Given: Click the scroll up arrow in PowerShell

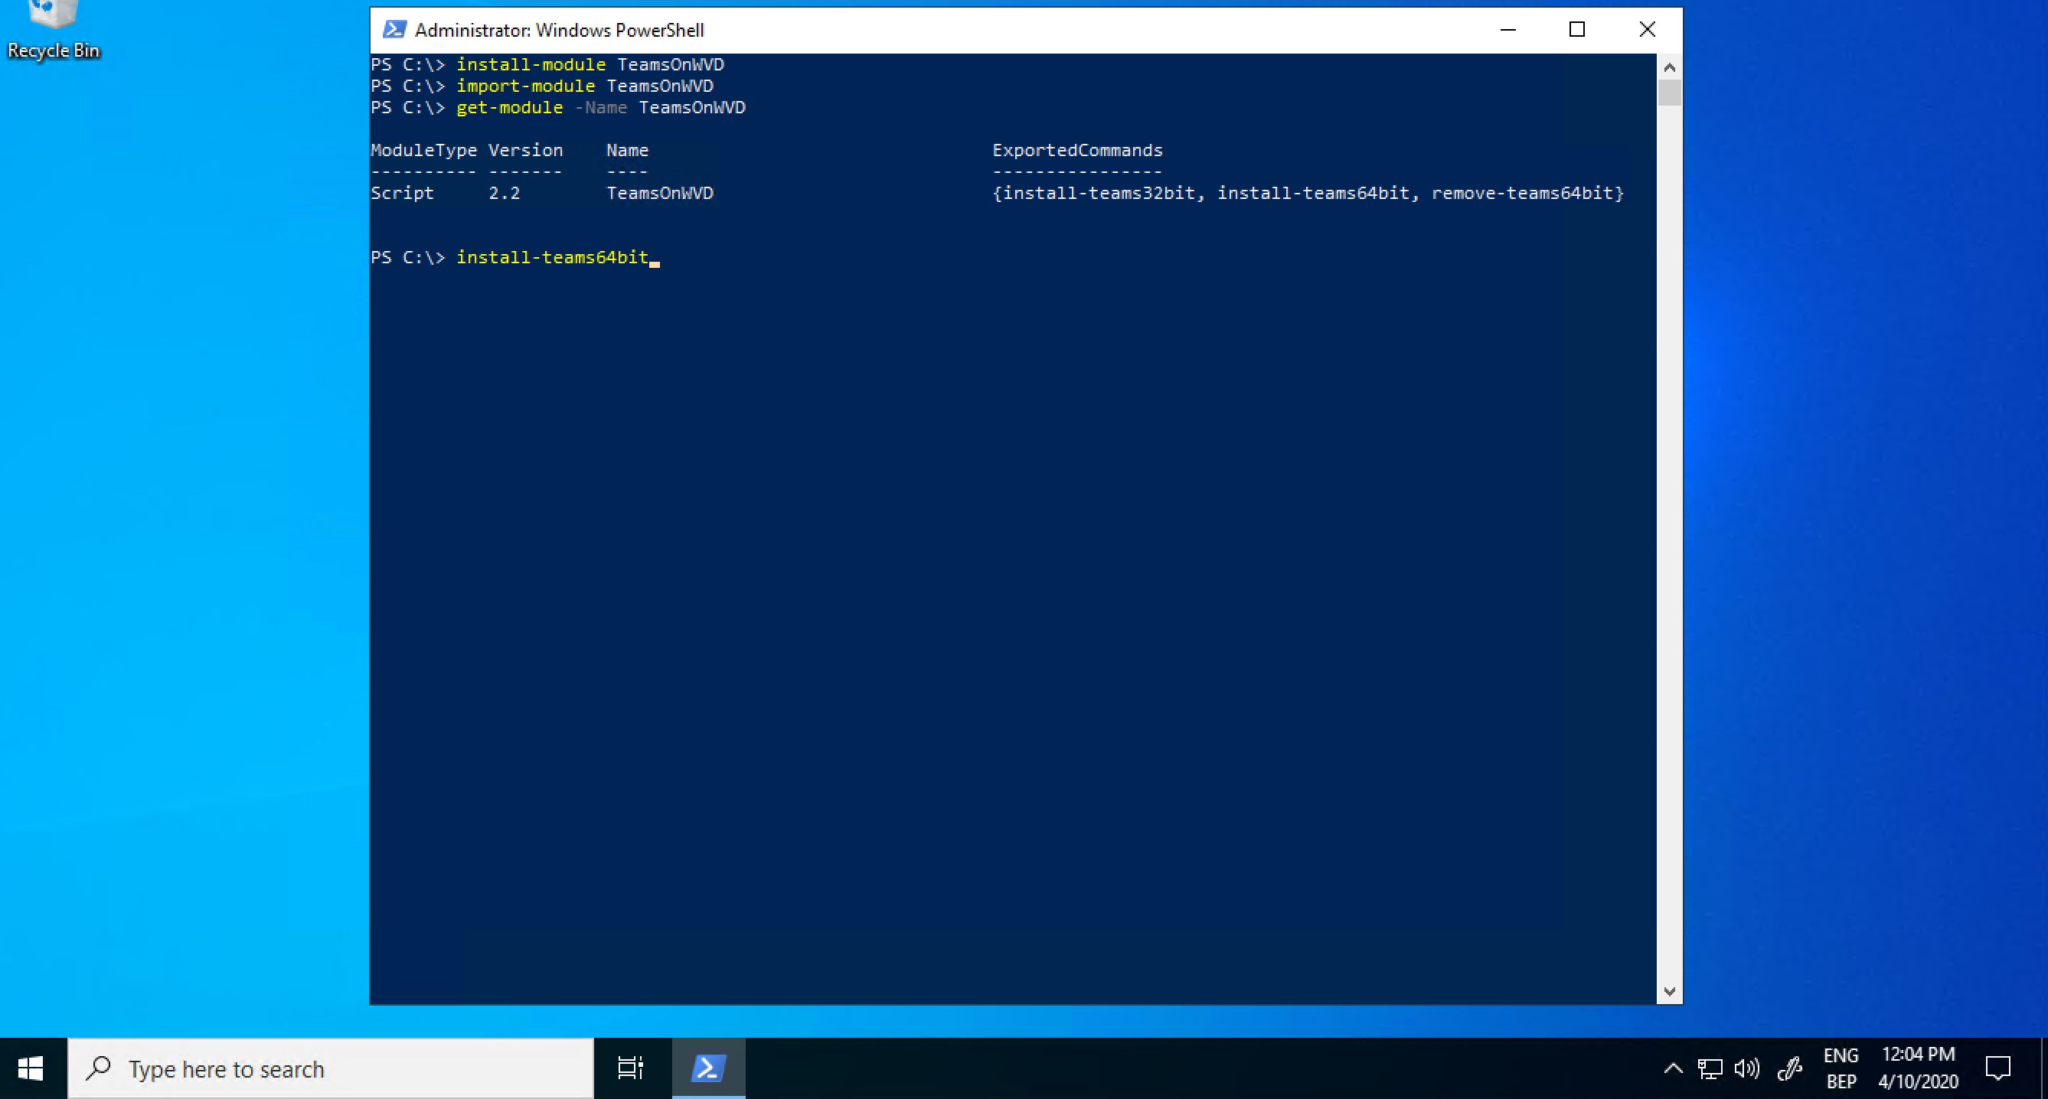Looking at the screenshot, I should pos(1669,66).
